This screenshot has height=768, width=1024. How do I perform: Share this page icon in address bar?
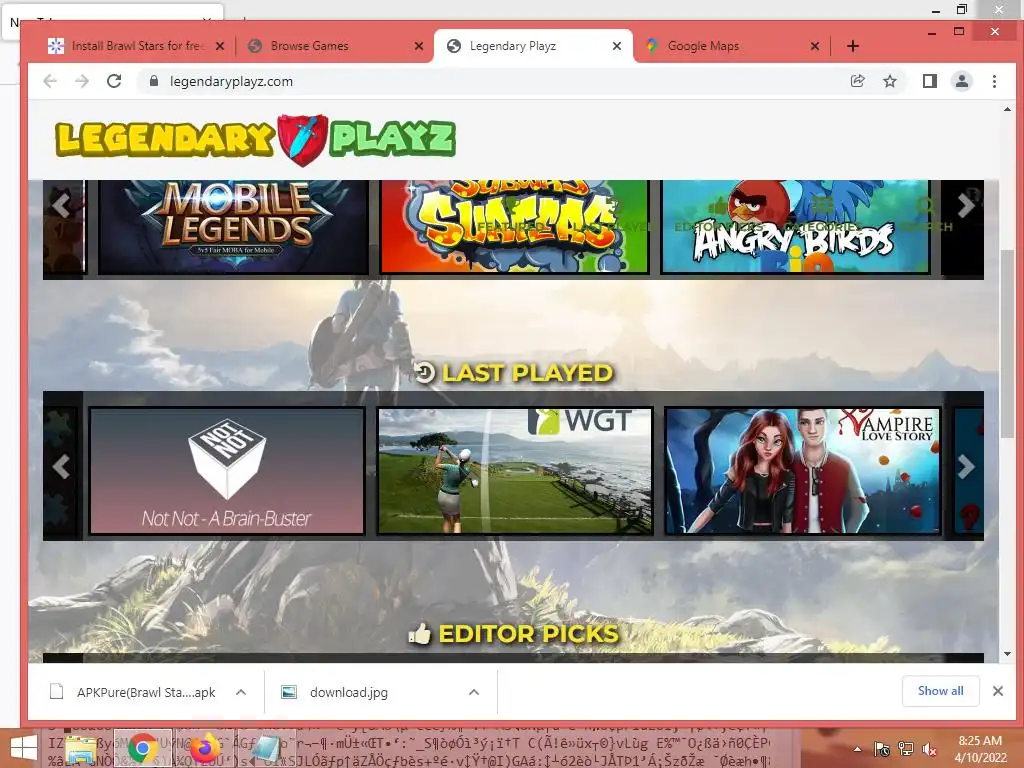[857, 81]
